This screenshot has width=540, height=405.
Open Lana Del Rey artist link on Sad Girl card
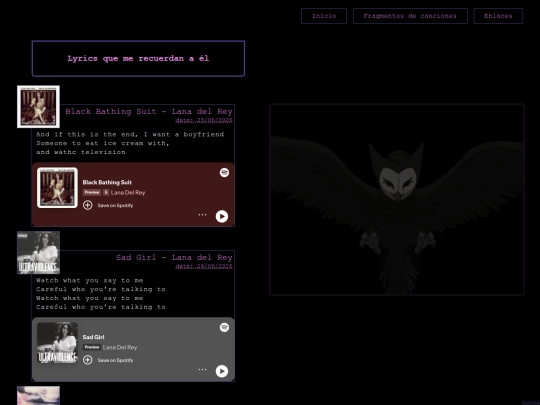(120, 347)
